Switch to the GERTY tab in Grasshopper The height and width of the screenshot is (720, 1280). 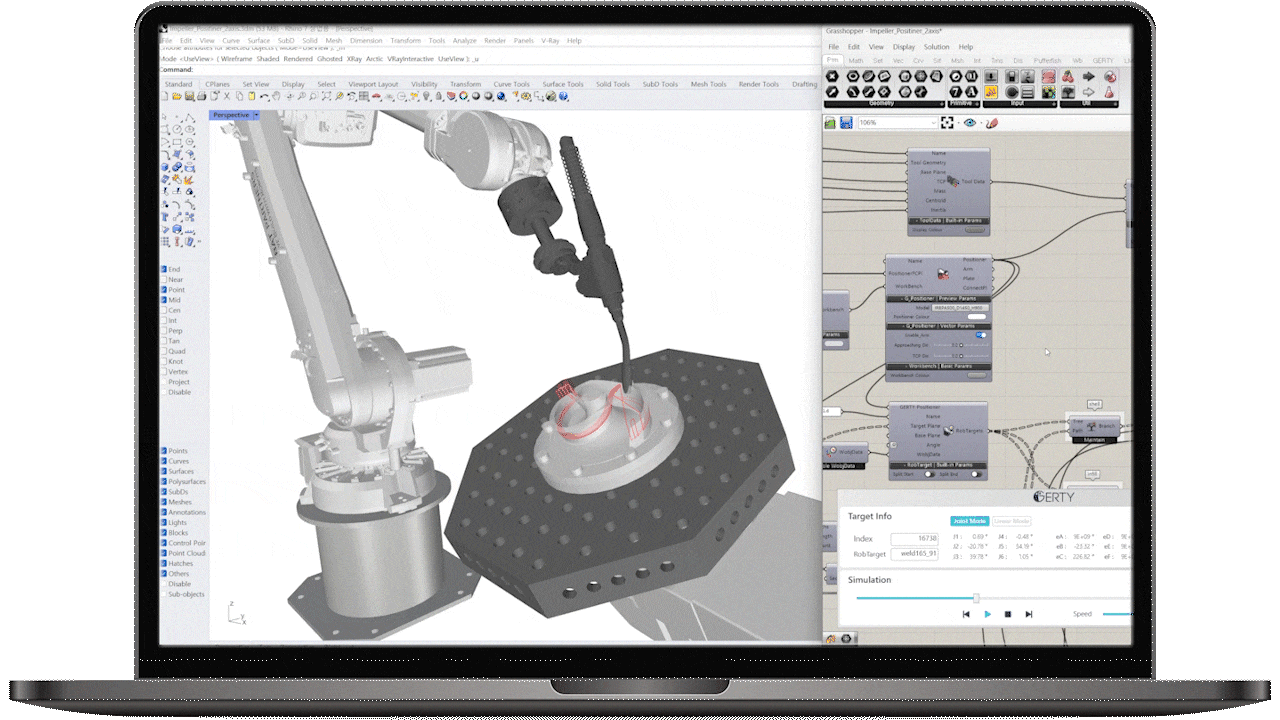click(x=1103, y=60)
